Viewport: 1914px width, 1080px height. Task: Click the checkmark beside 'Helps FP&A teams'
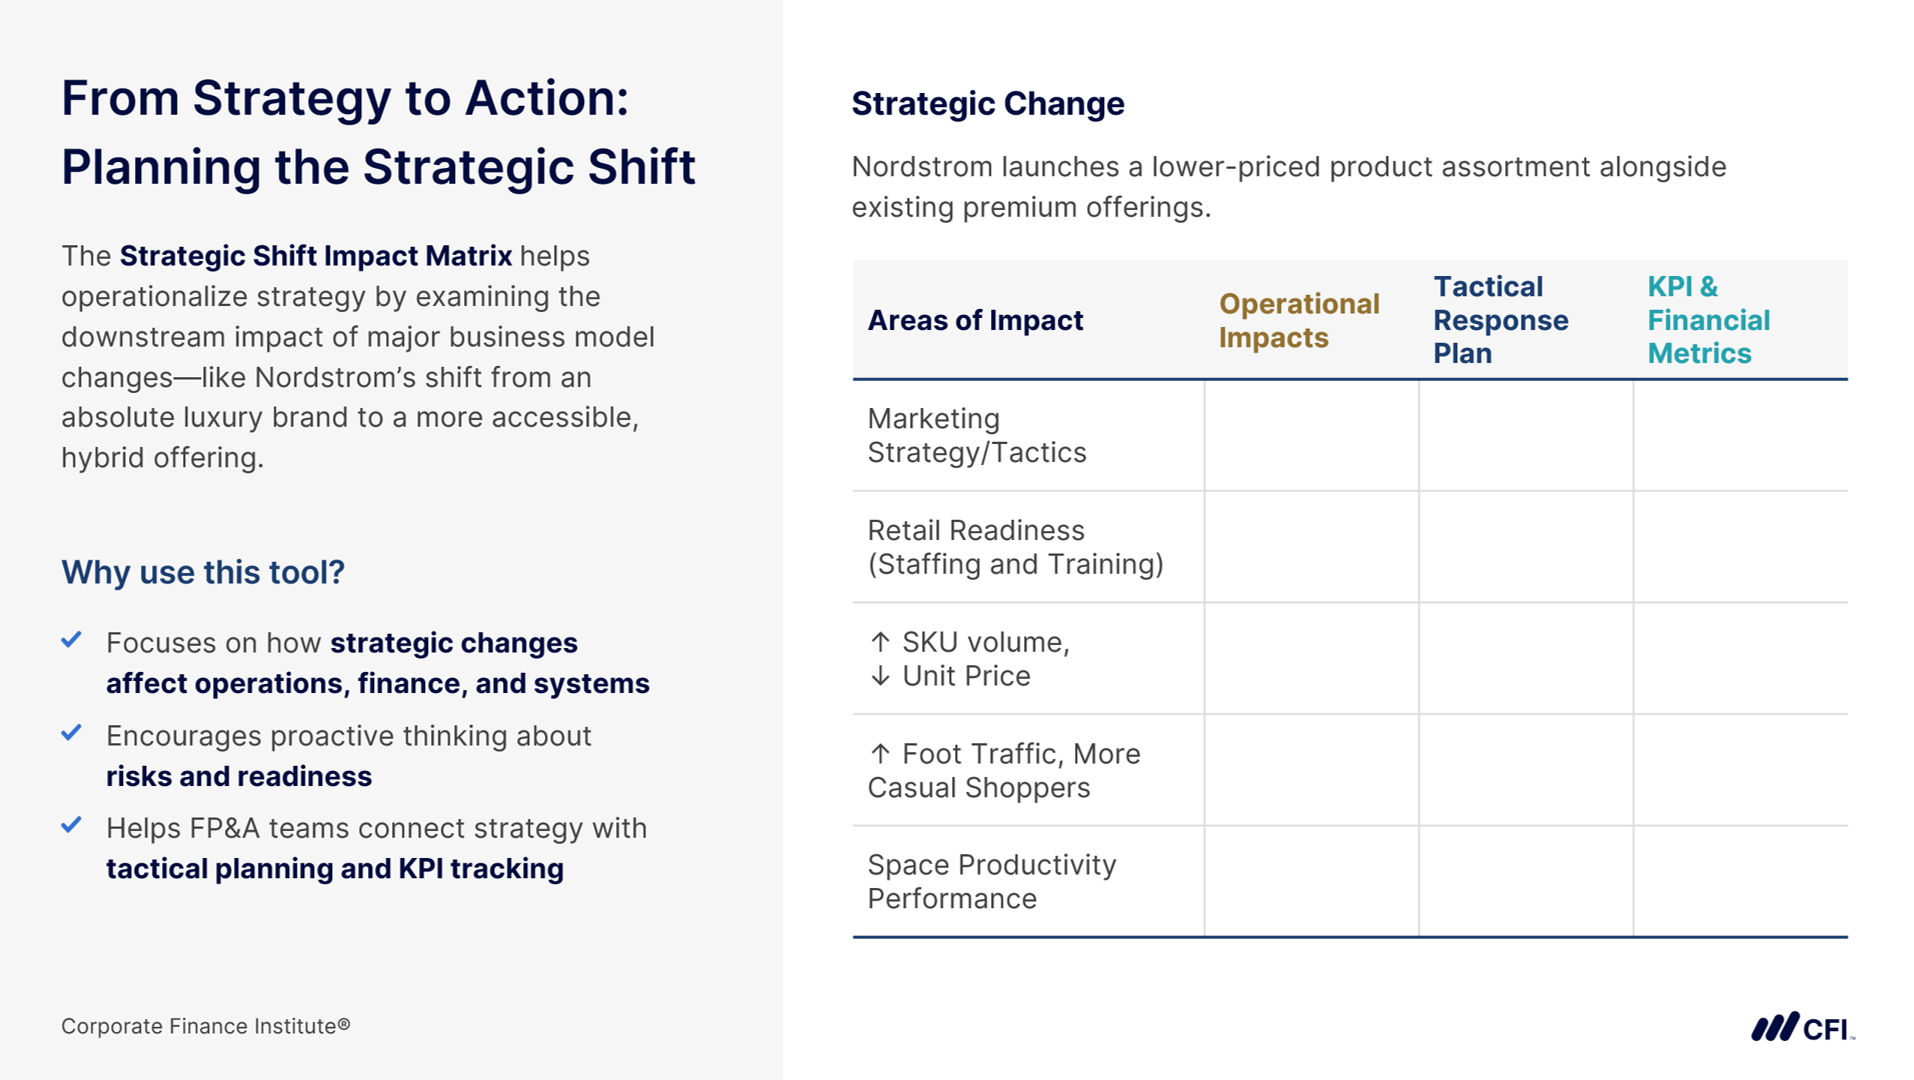coord(71,825)
